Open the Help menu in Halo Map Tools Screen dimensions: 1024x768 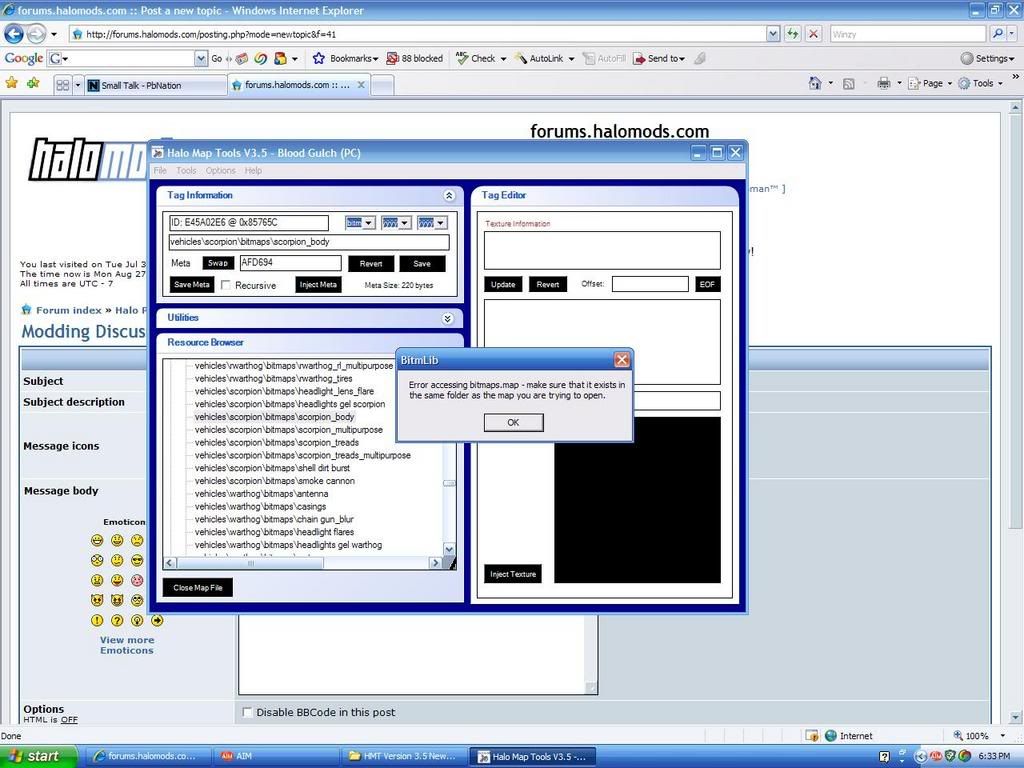[x=253, y=170]
